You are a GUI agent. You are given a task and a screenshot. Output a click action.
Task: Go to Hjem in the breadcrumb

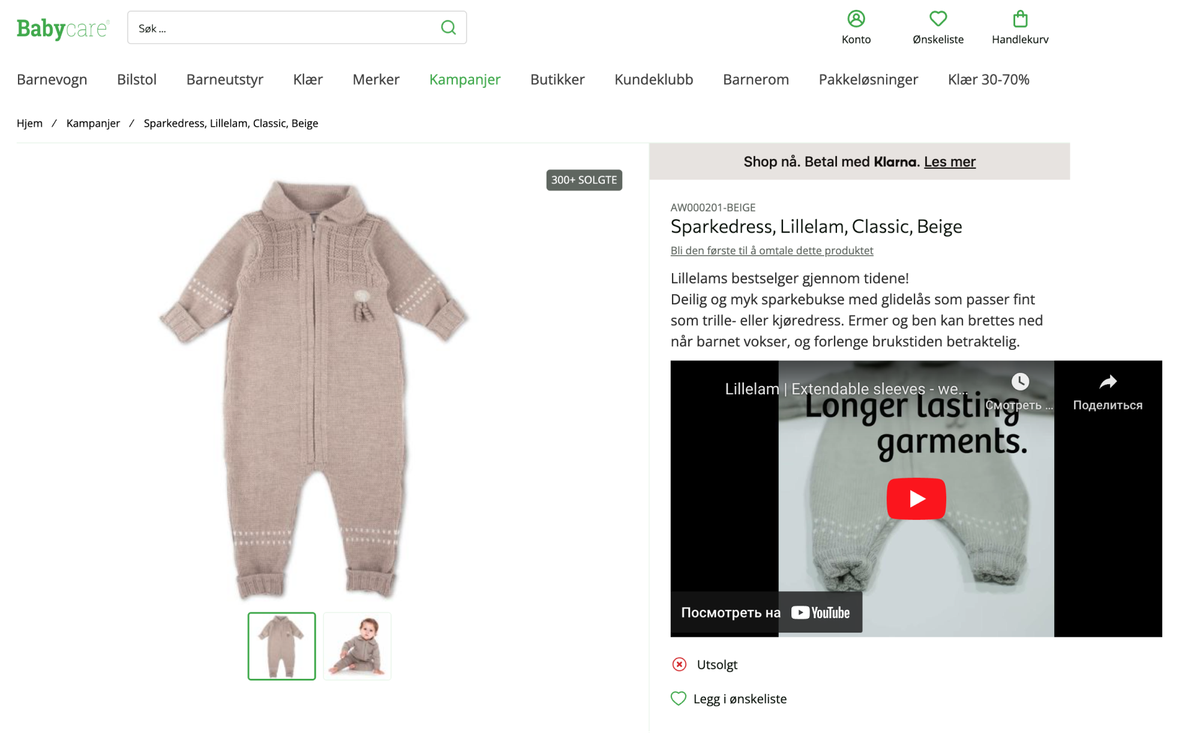[x=30, y=123]
